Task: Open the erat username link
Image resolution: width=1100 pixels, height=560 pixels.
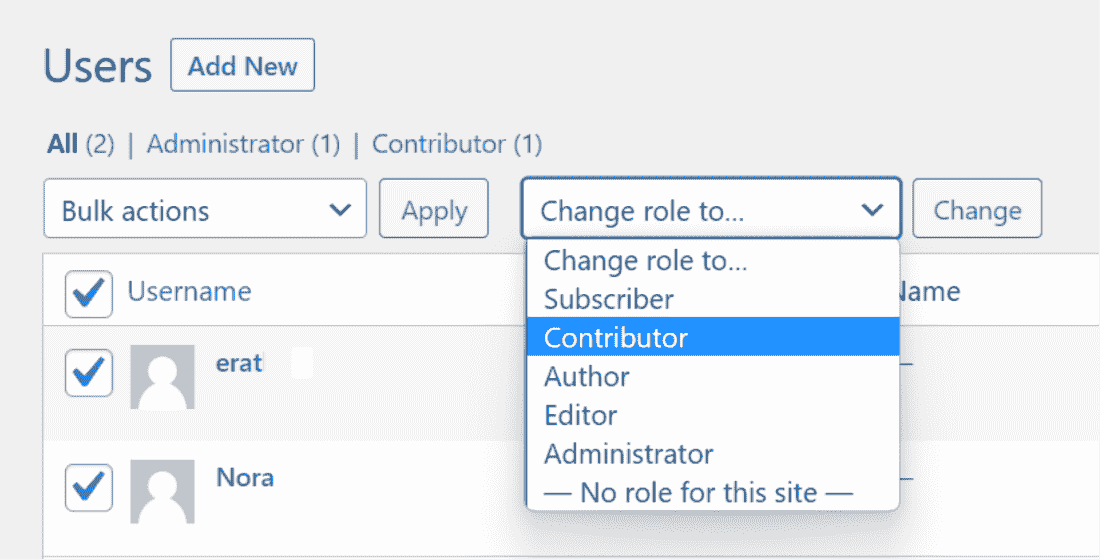Action: point(239,362)
